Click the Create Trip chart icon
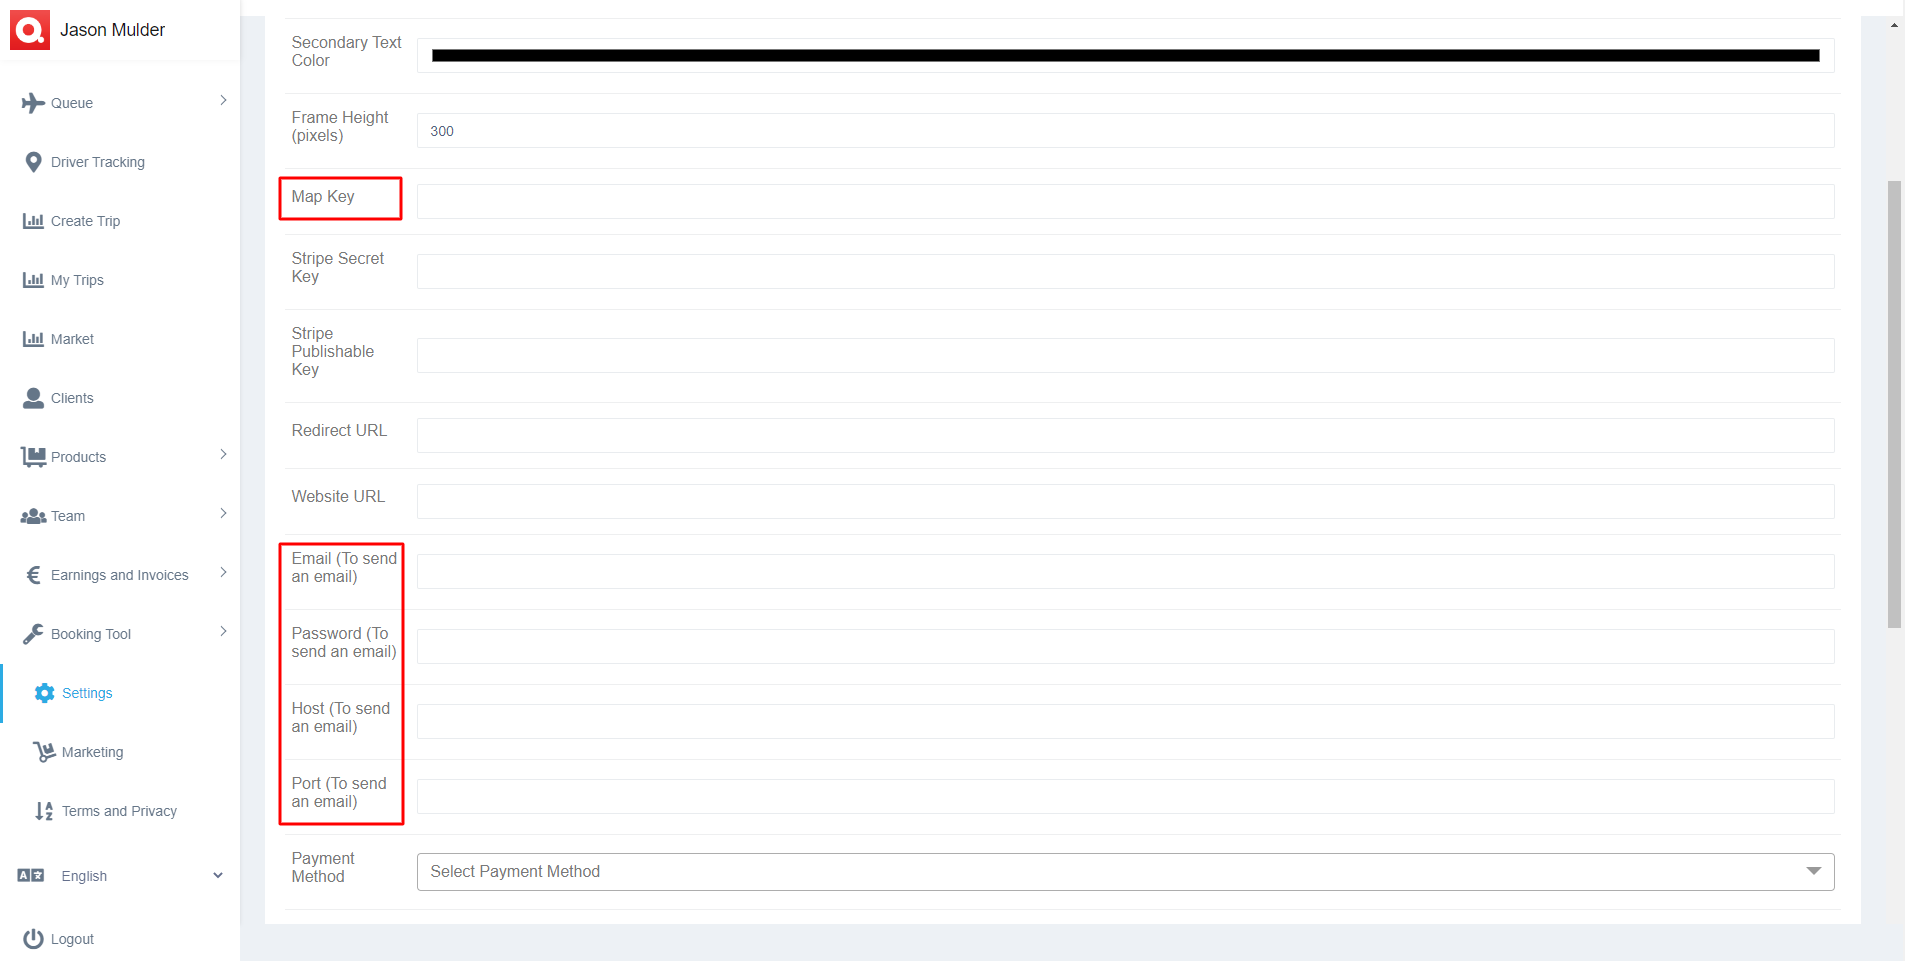The width and height of the screenshot is (1905, 961). 33,221
